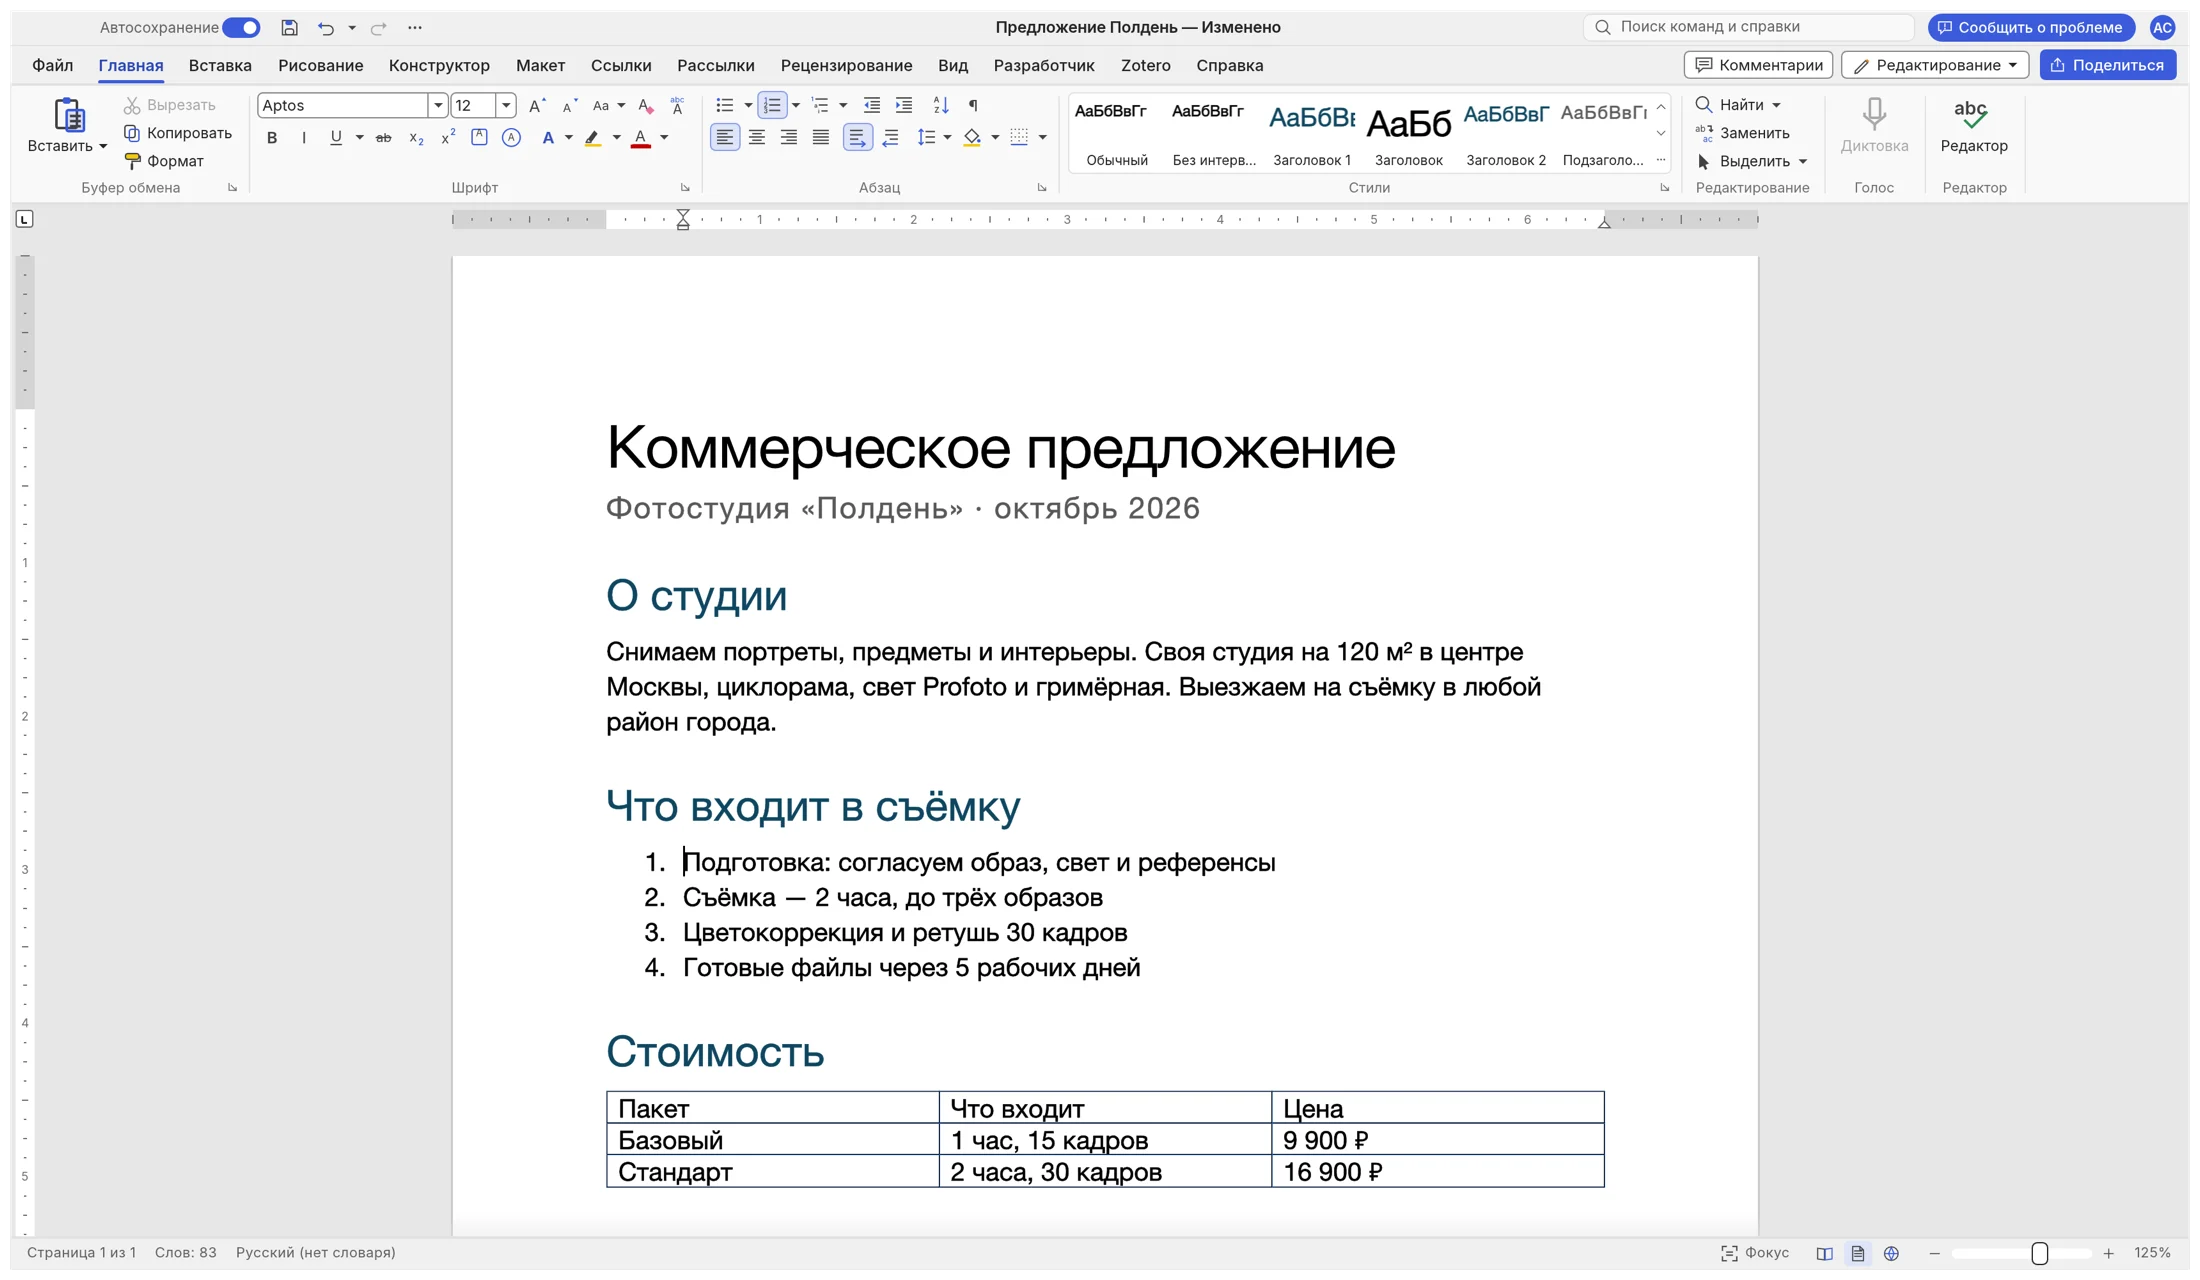Click the strikethrough icon
2200x1280 pixels.
383,138
